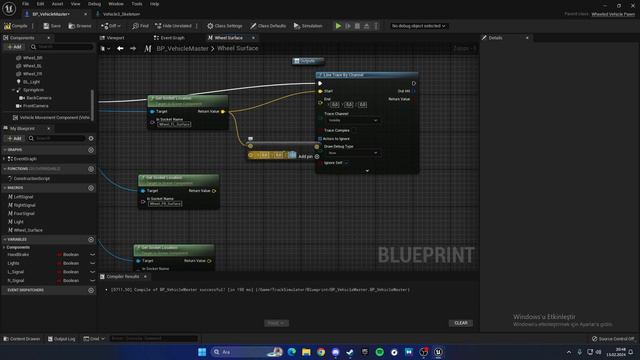
Task: Open Draw Debug Type dropdown
Action: (x=352, y=153)
